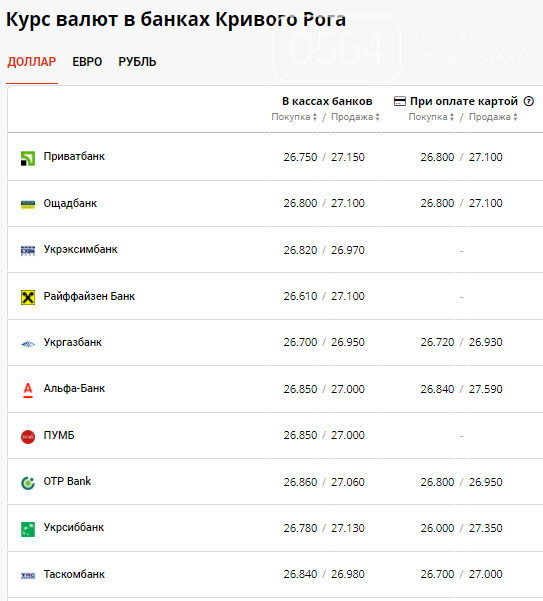Sort card payment Покупка column
Viewport: 543px width, 601px height.
(431, 117)
